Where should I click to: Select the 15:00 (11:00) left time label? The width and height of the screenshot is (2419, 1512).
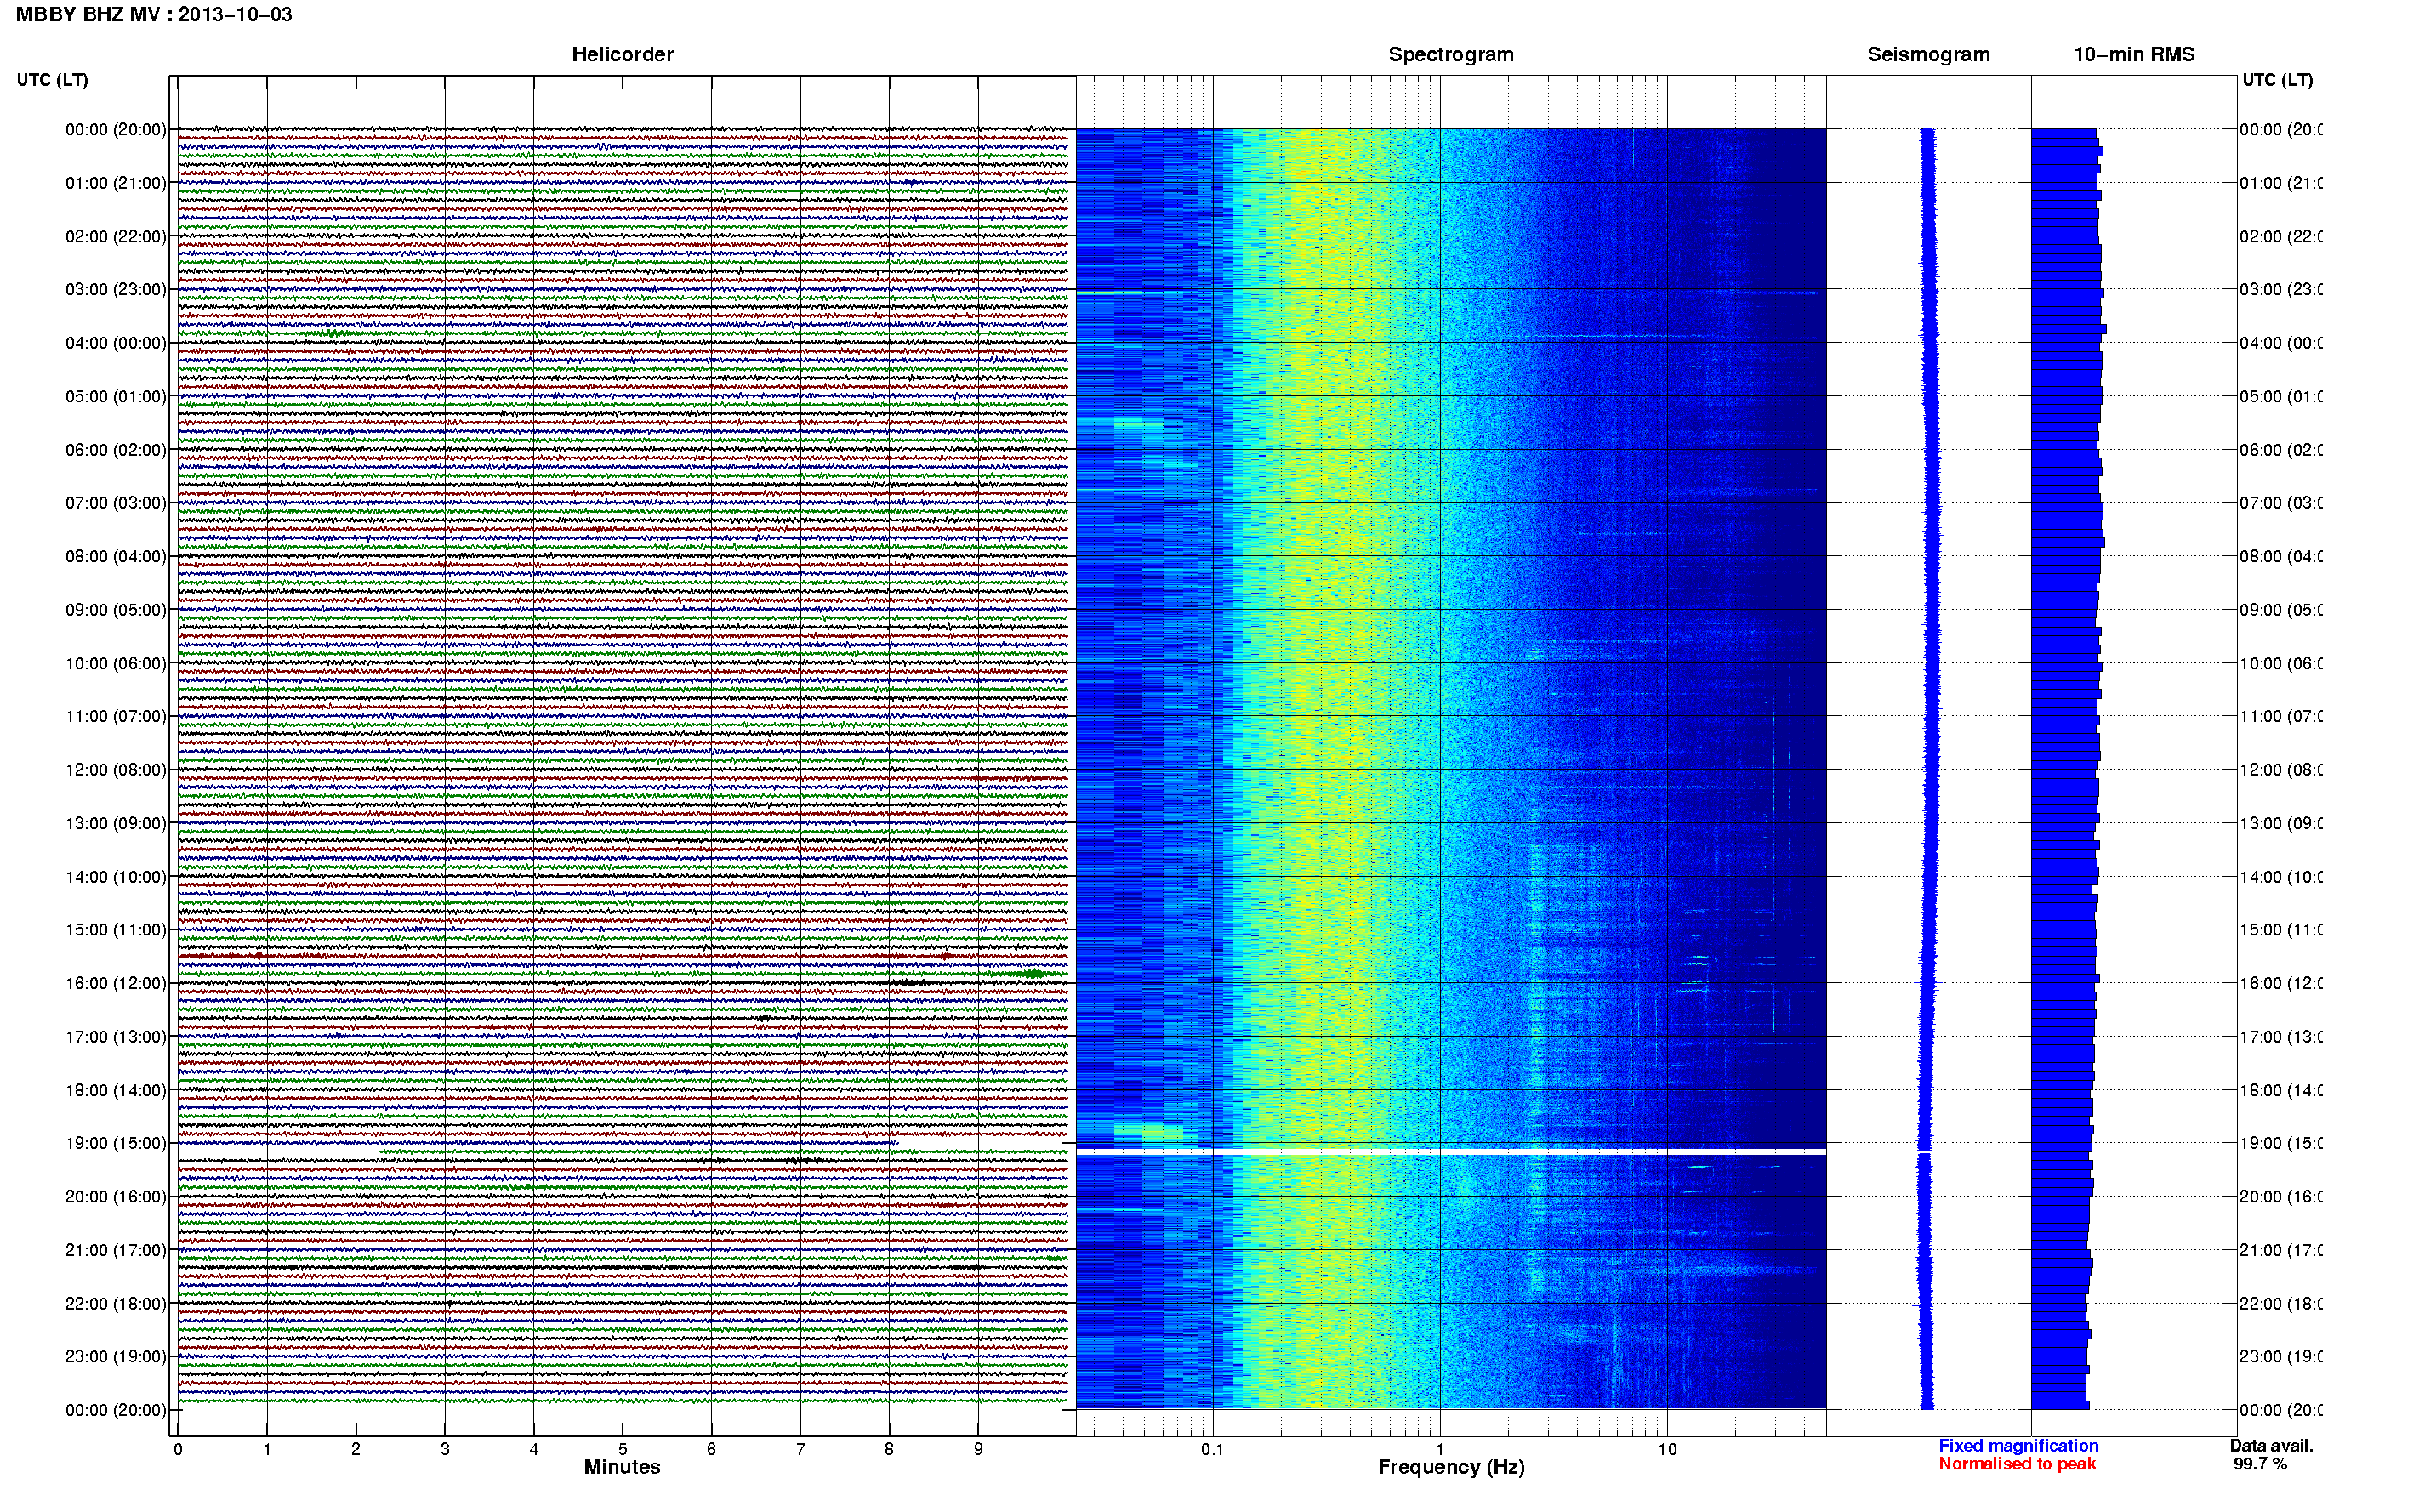point(116,929)
